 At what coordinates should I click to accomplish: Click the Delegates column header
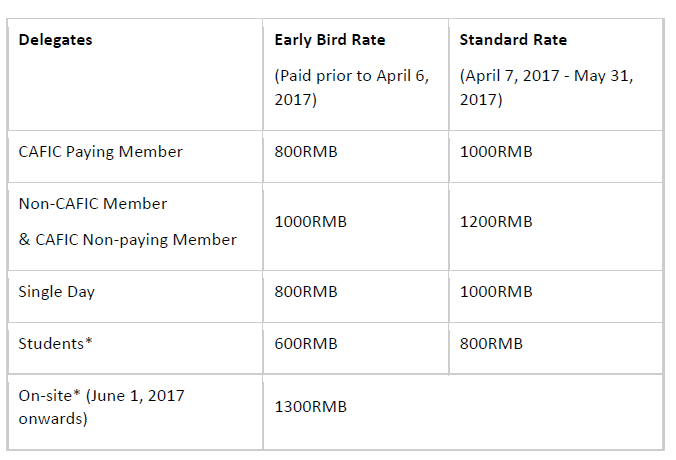pyautogui.click(x=55, y=40)
